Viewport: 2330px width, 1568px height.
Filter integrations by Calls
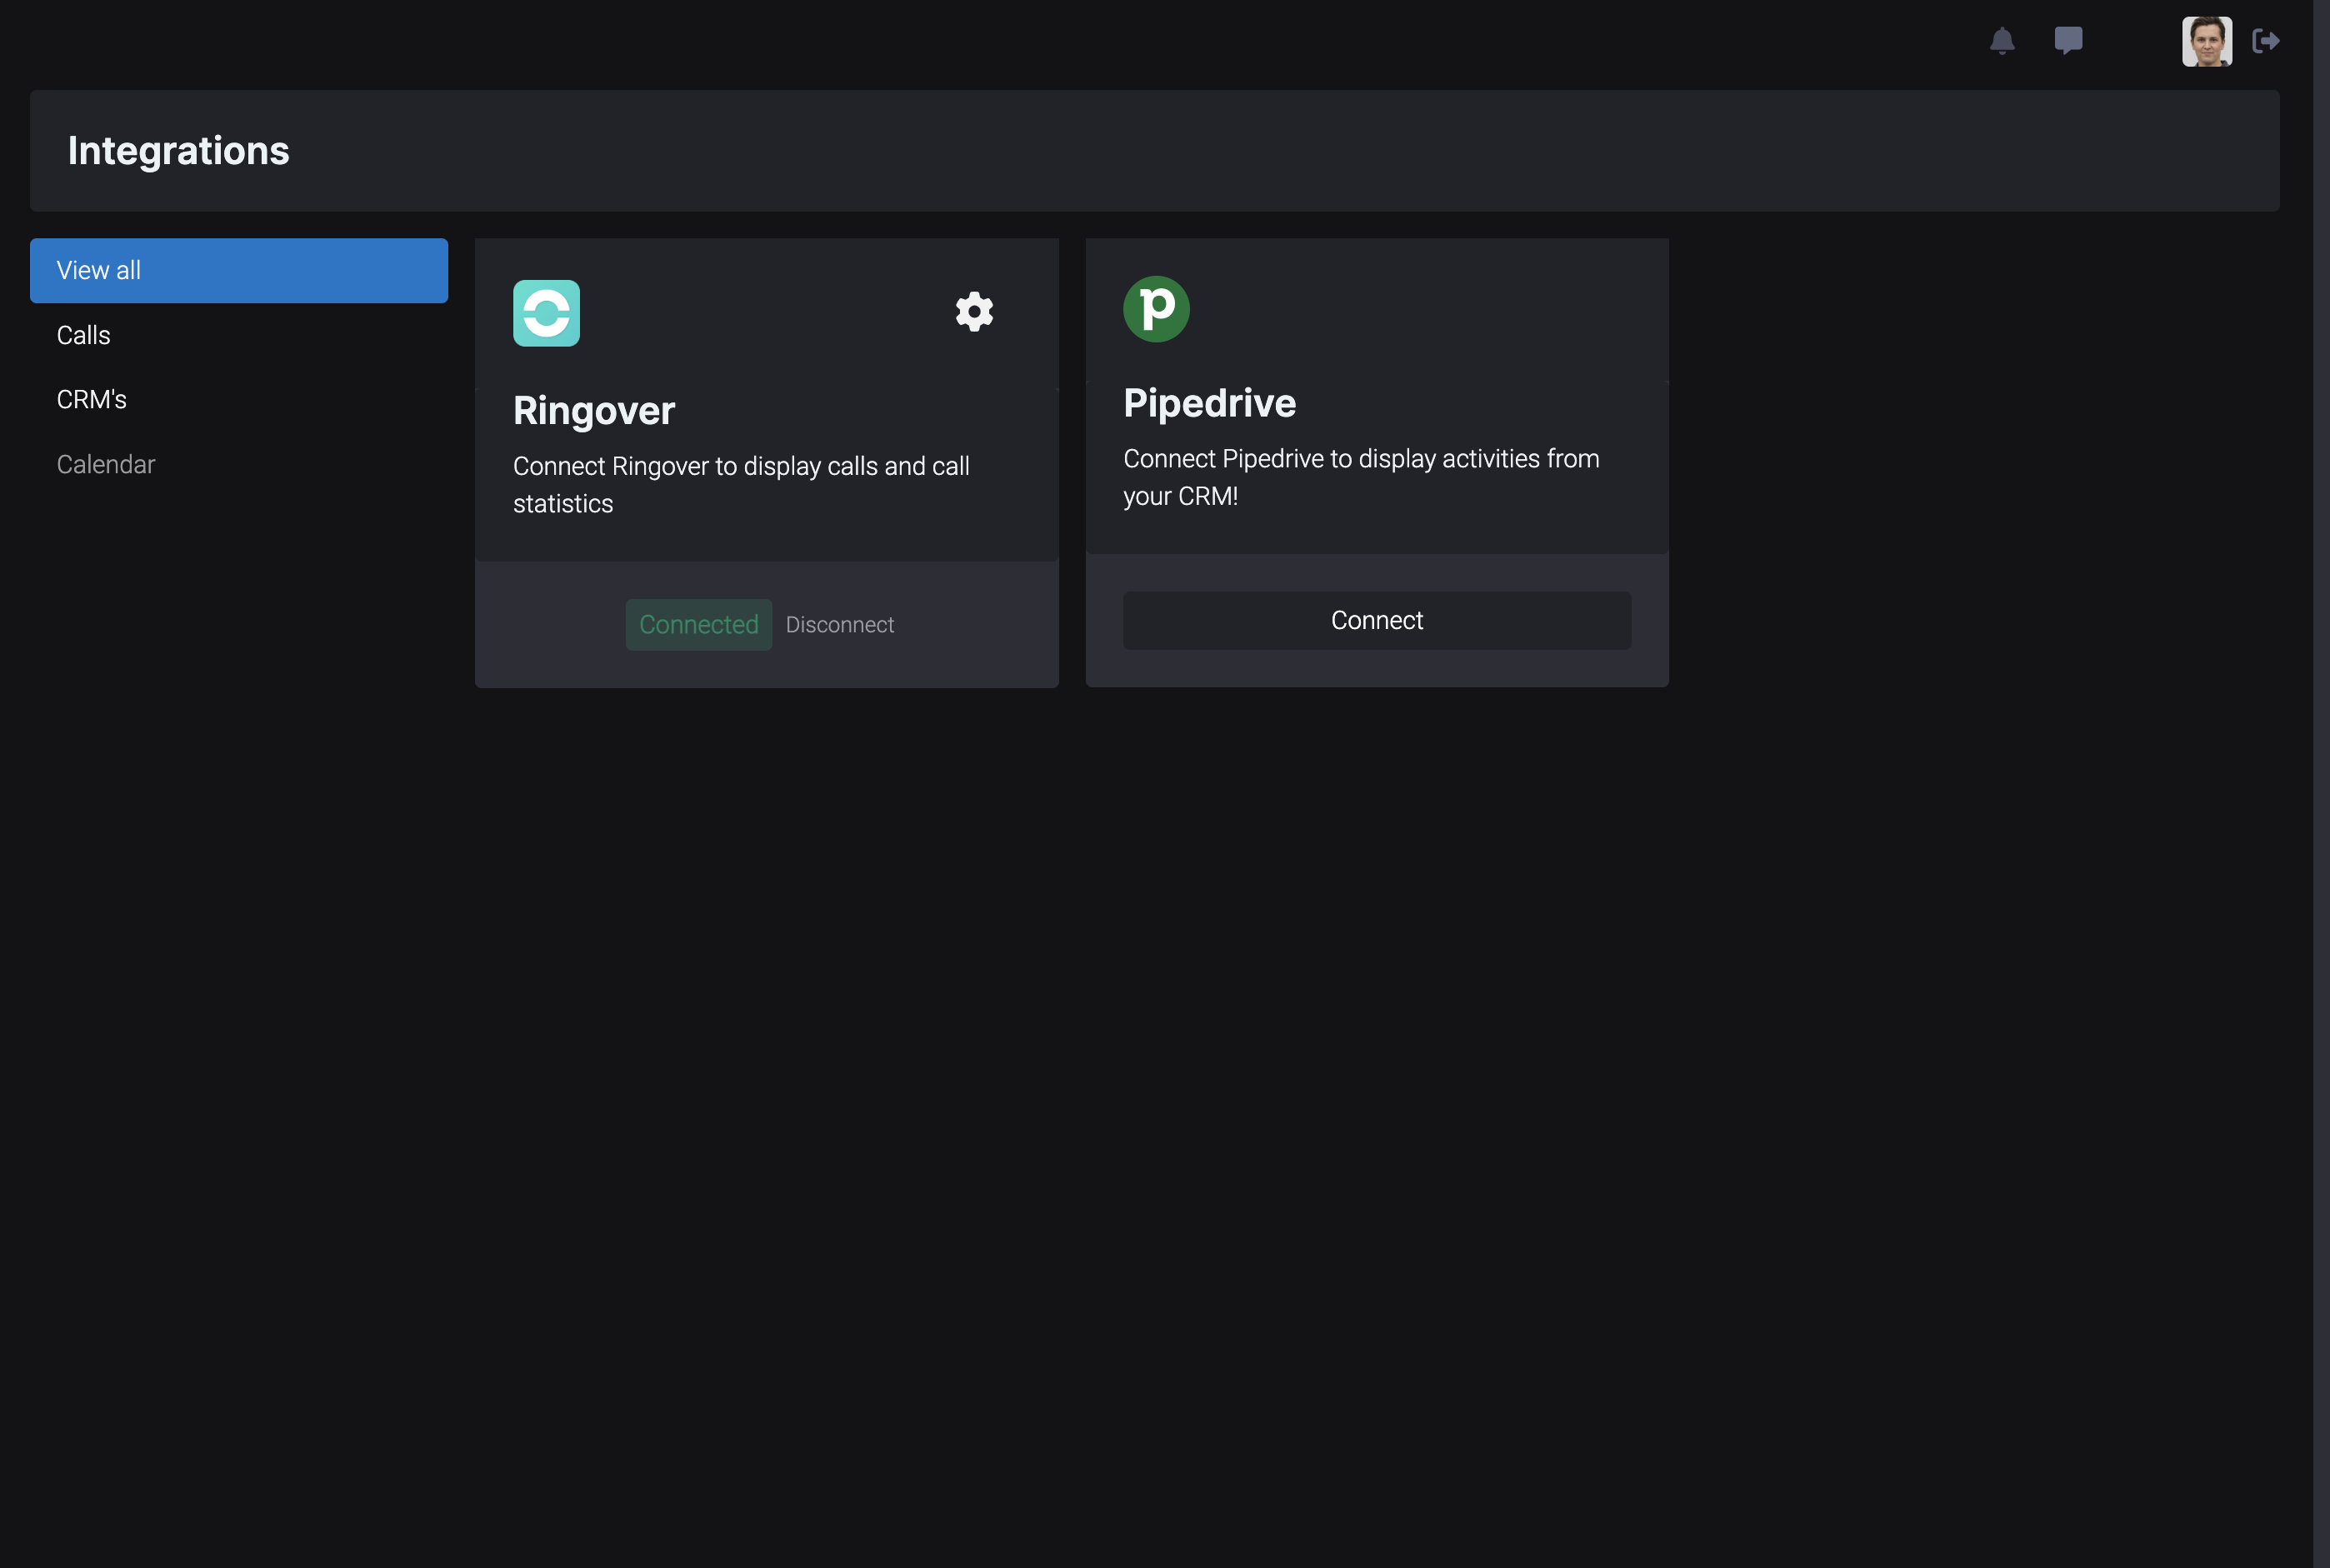(x=239, y=335)
